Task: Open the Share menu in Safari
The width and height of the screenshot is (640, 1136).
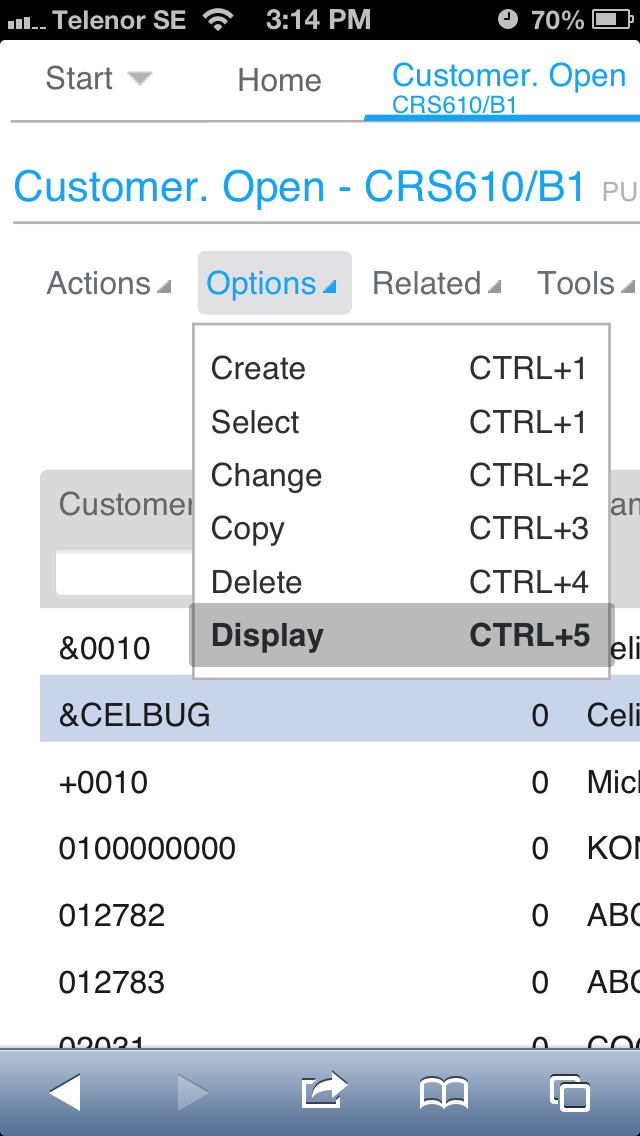Action: 322,1093
